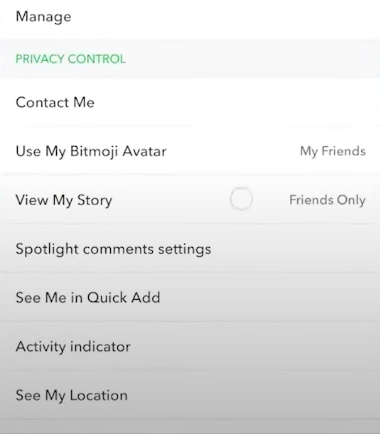Open the See My Location setting
The image size is (380, 434).
[190, 395]
